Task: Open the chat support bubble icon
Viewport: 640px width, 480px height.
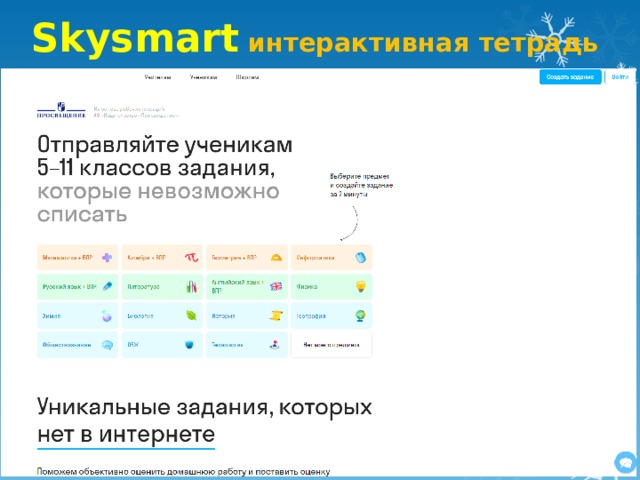Action: [625, 462]
